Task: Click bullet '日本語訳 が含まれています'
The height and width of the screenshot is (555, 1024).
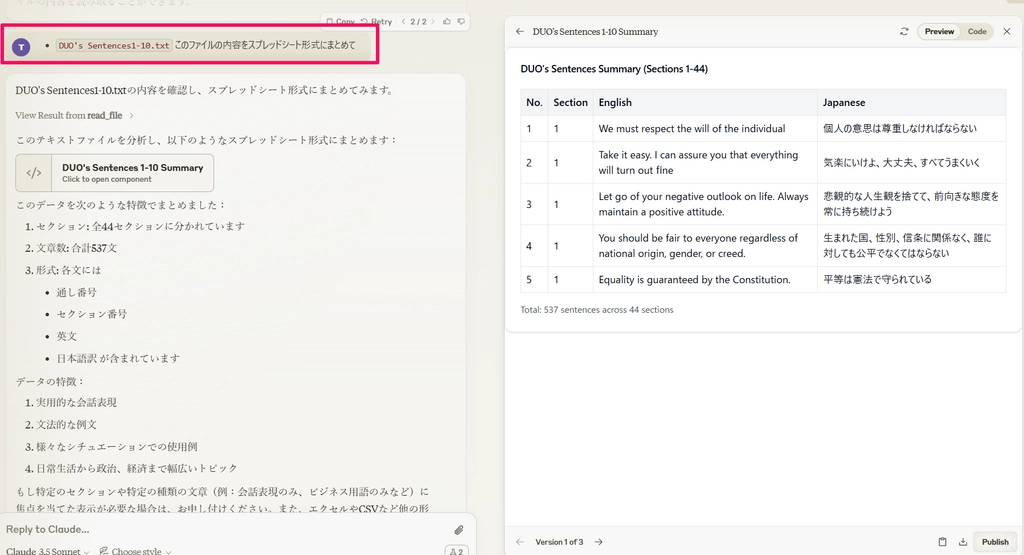Action: pos(118,358)
